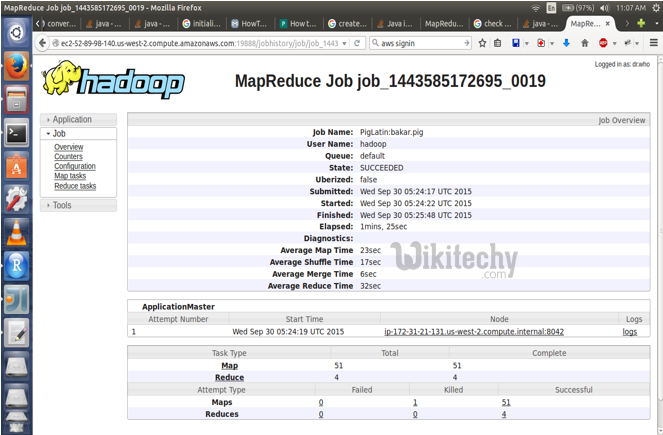663x435 pixels.
Task: Click the successful Maps count 51
Action: point(506,402)
